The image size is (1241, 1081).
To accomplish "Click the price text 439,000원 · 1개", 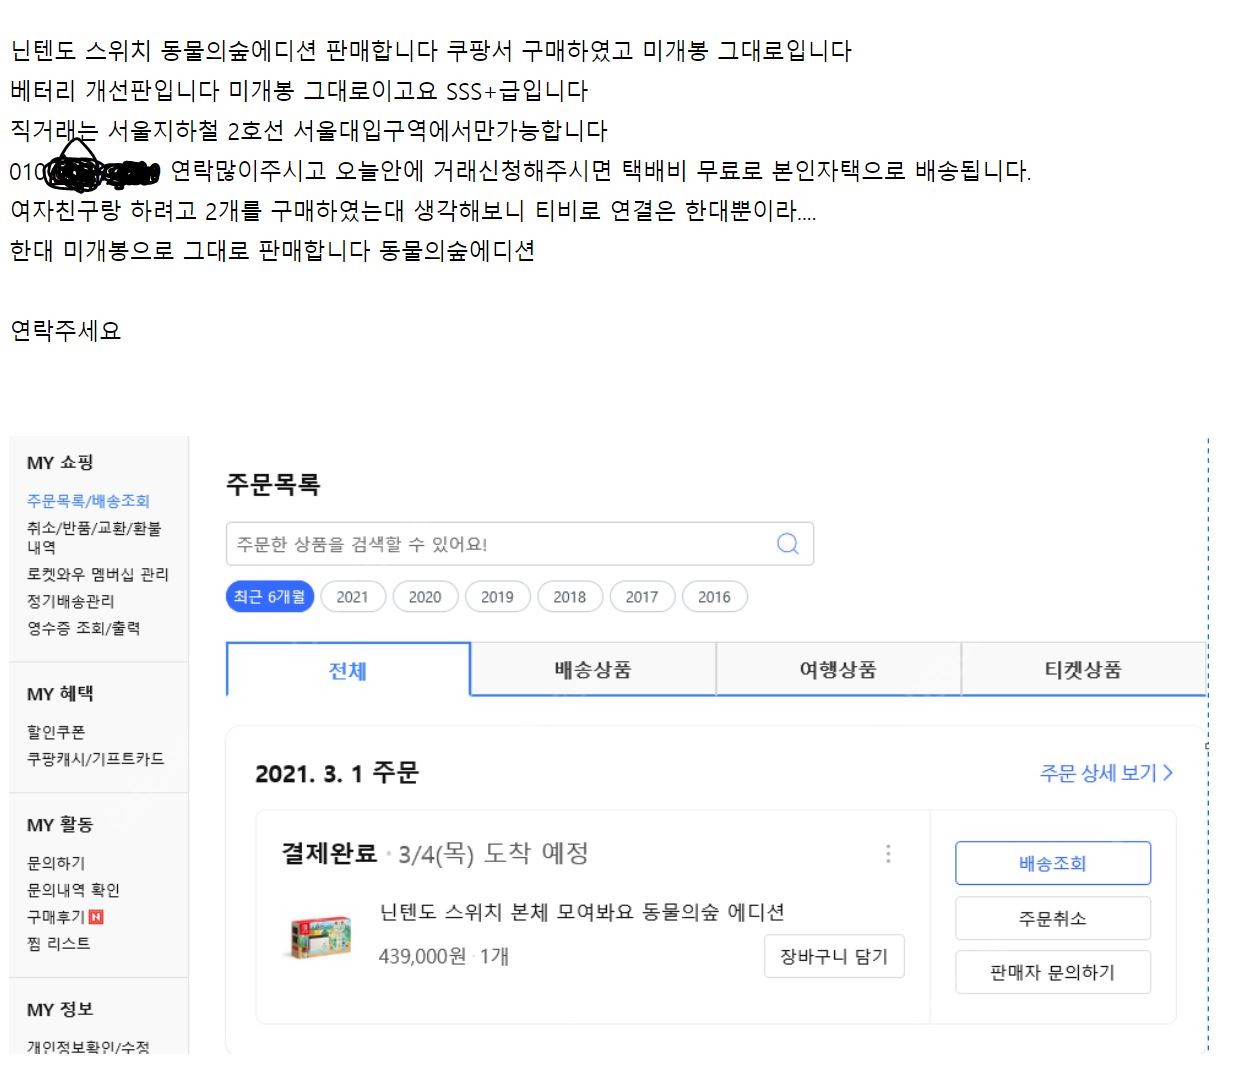I will (x=444, y=957).
